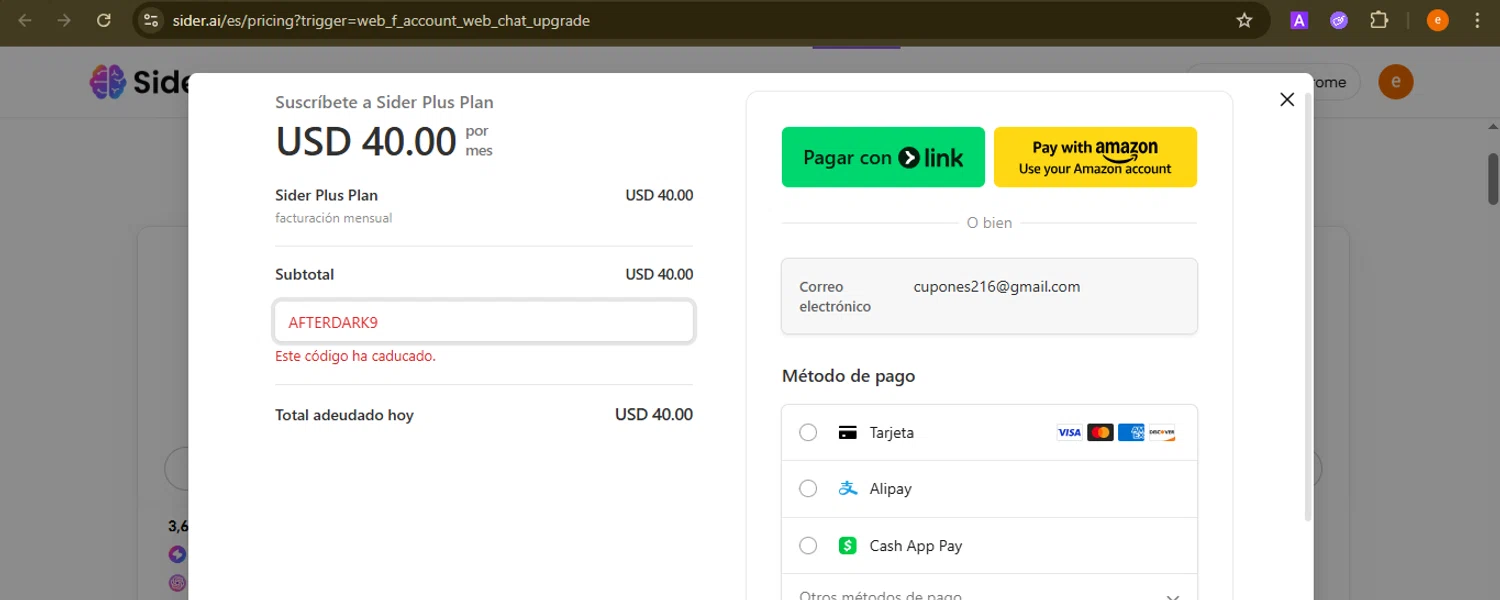Go back with the browser back arrow
The height and width of the screenshot is (600, 1500).
click(25, 20)
